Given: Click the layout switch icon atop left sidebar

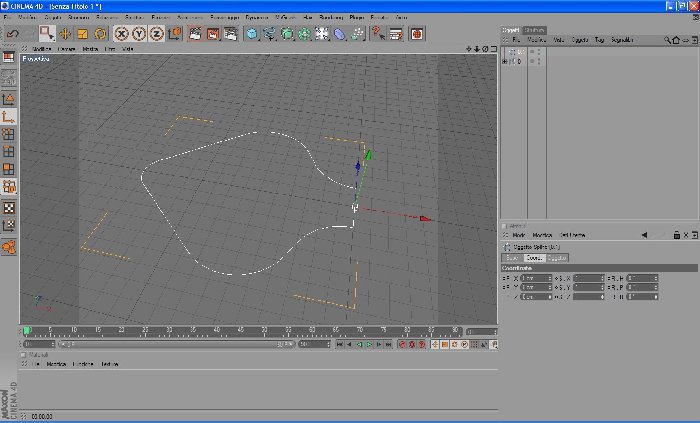Looking at the screenshot, I should coord(8,57).
